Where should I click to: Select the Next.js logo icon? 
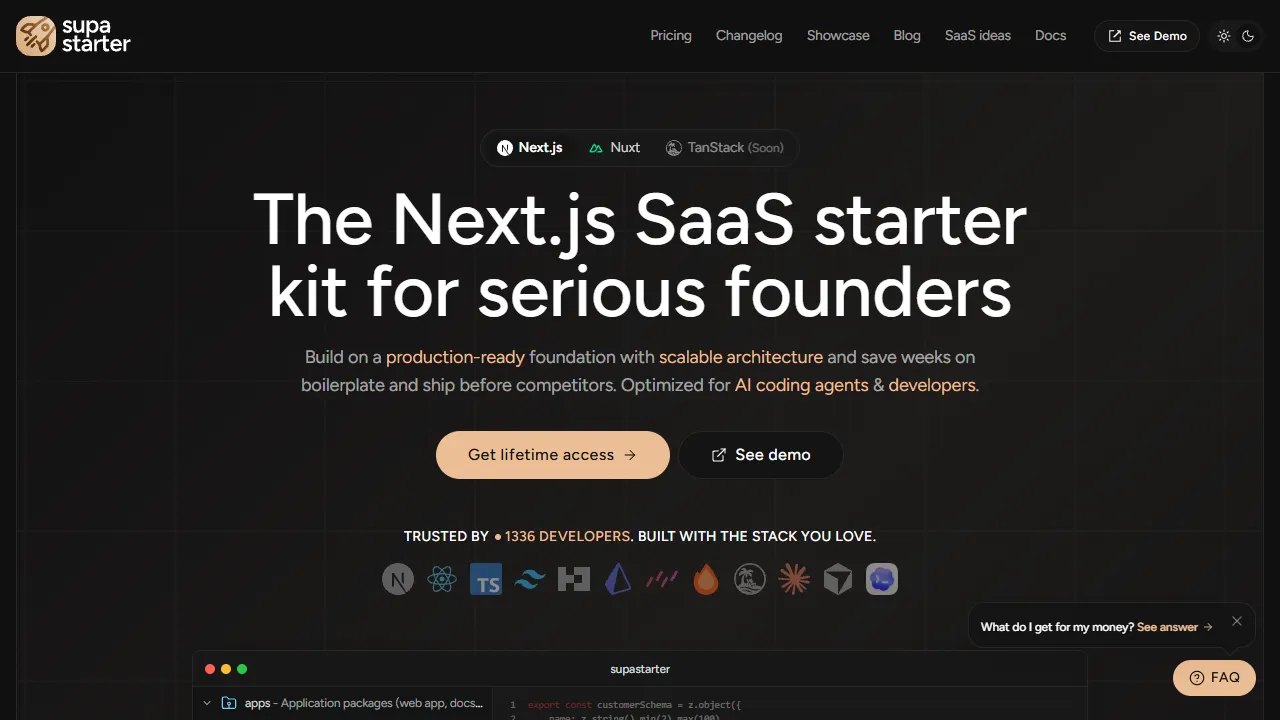click(x=397, y=579)
